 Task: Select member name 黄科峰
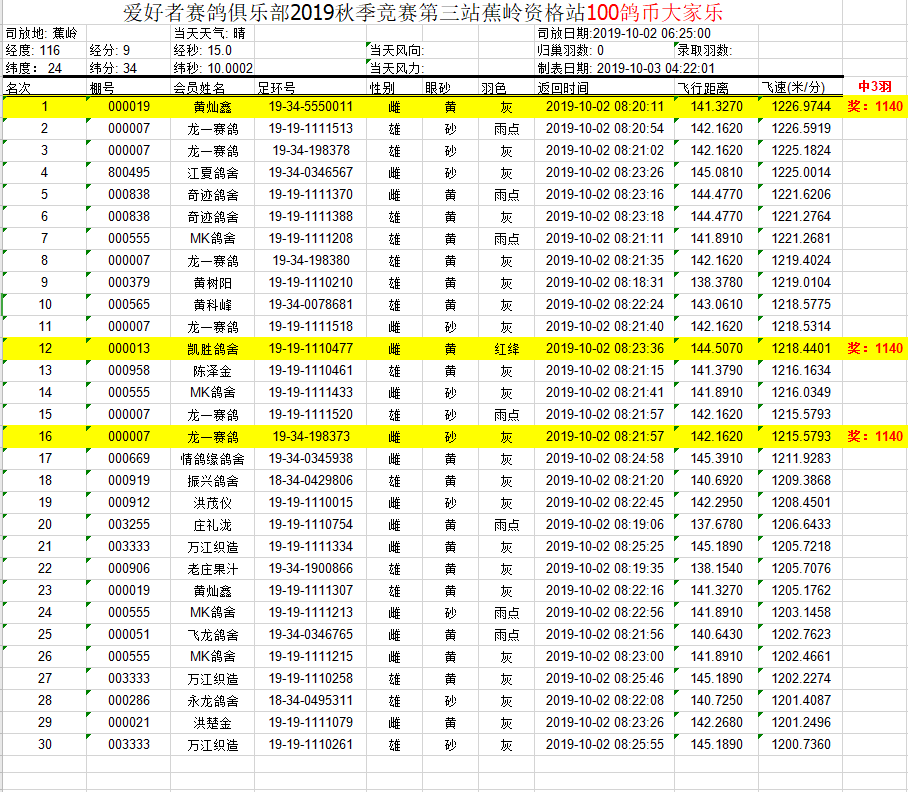pyautogui.click(x=213, y=305)
